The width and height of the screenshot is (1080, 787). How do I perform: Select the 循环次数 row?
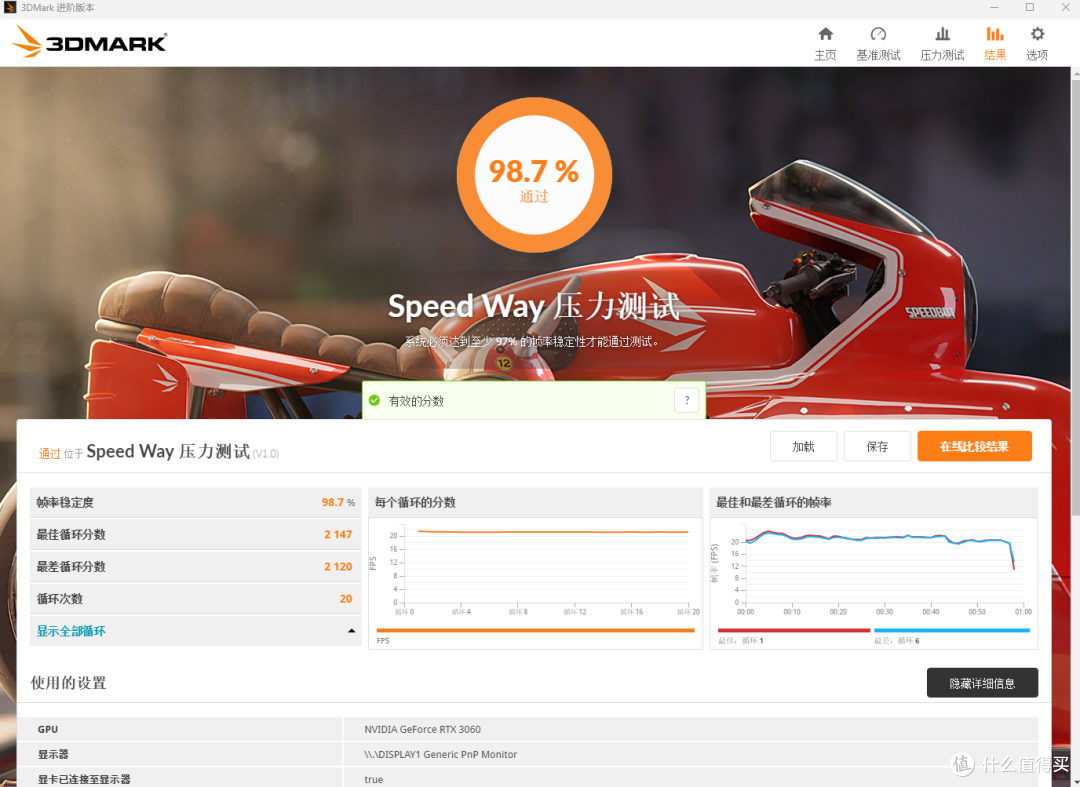click(196, 598)
